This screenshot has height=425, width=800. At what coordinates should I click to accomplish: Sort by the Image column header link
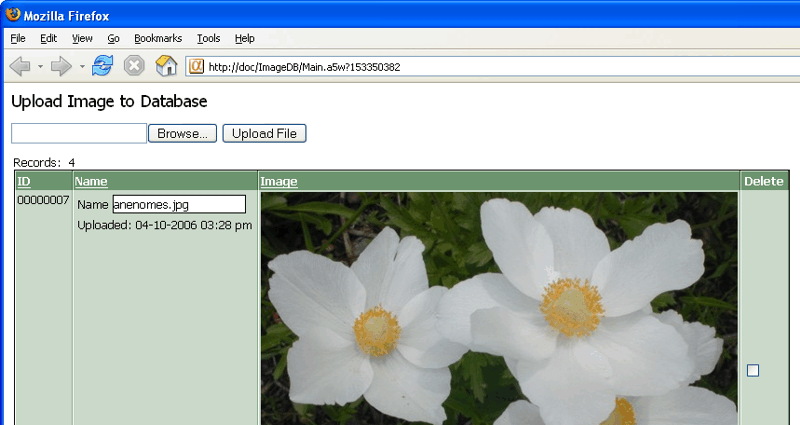pos(279,181)
